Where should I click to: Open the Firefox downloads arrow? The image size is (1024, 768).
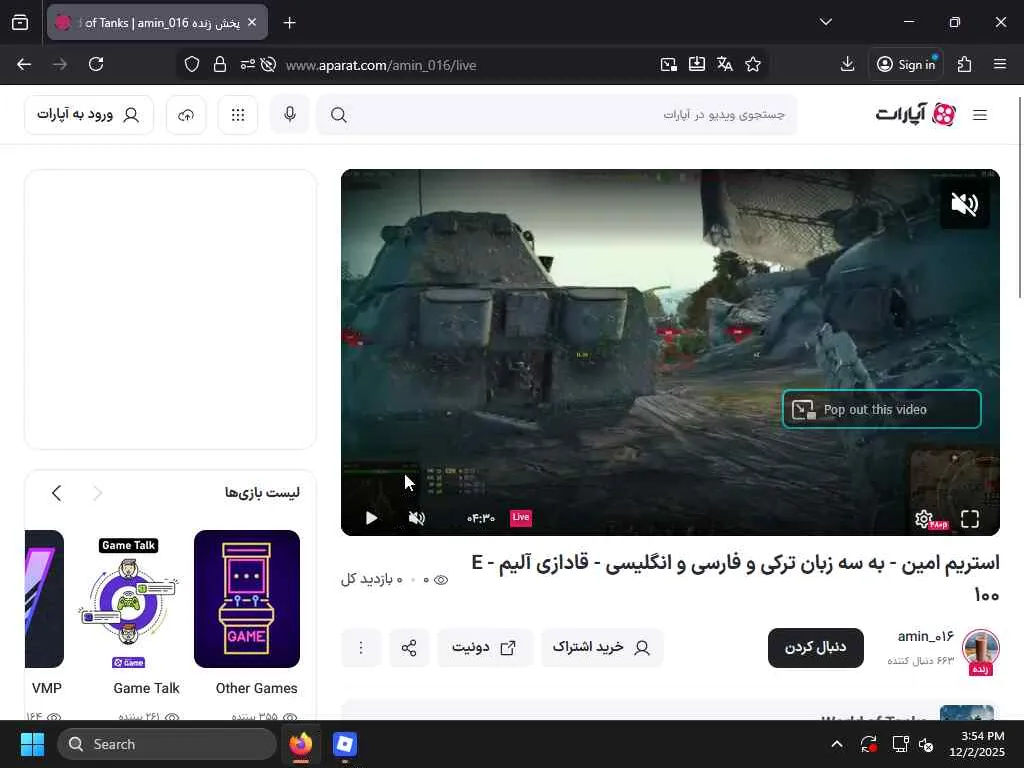(x=847, y=64)
